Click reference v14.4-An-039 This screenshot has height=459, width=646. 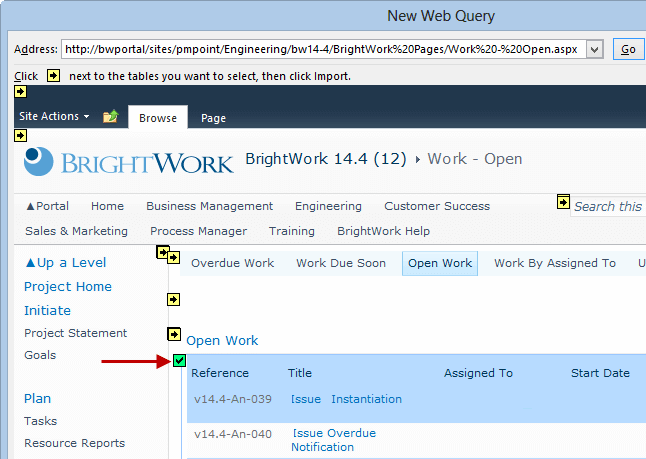click(x=233, y=399)
